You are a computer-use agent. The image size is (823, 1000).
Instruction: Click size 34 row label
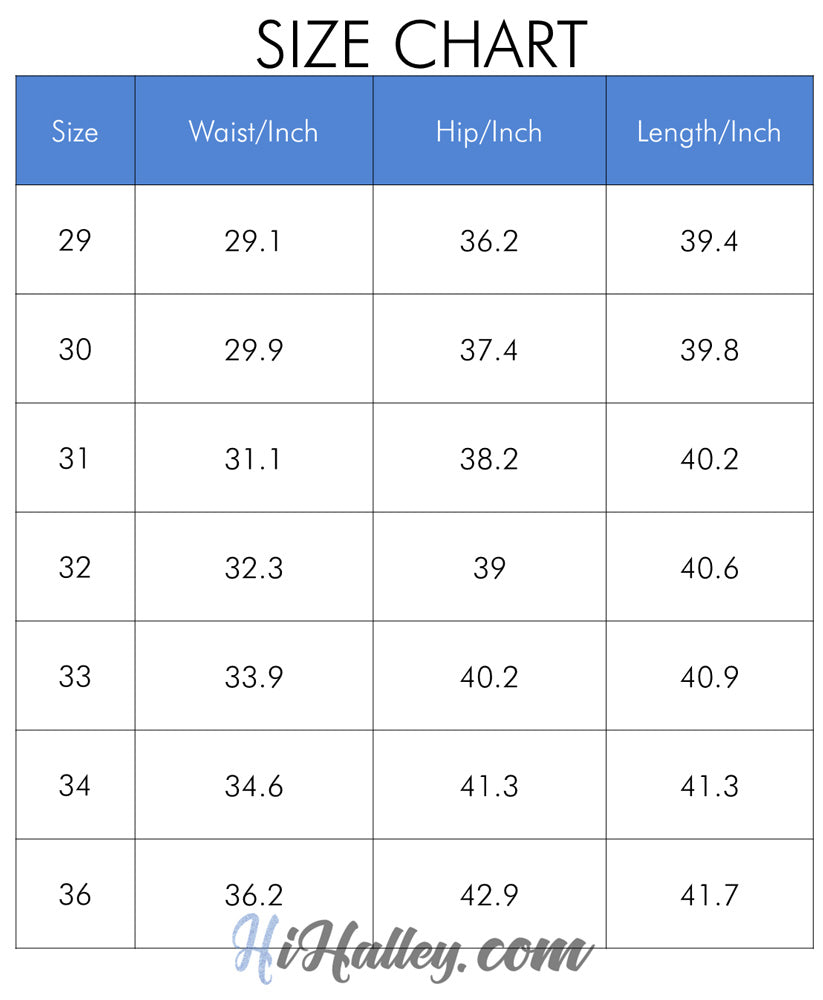click(75, 786)
